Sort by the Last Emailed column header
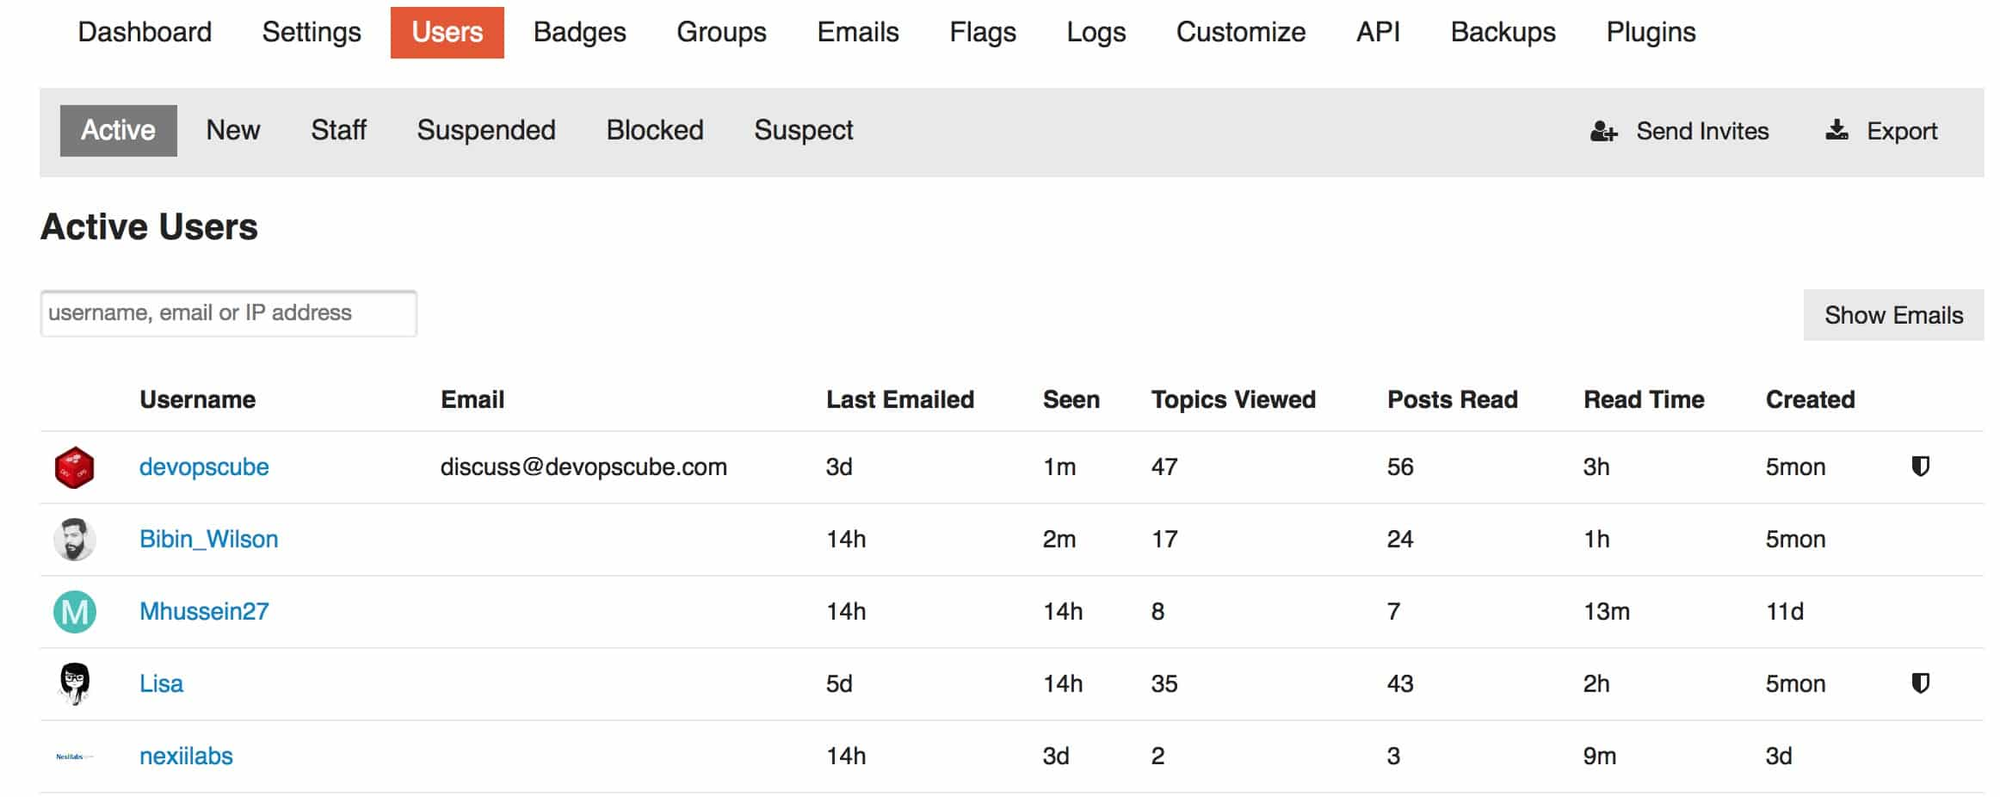The width and height of the screenshot is (2000, 797). tap(899, 400)
